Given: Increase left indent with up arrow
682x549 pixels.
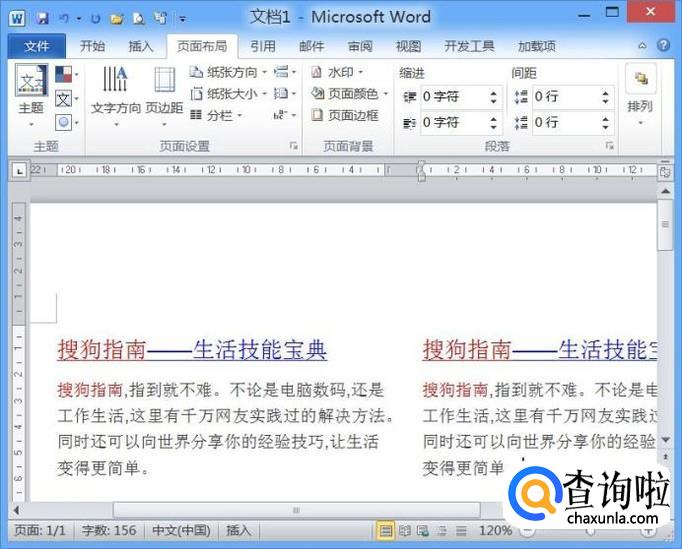Looking at the screenshot, I should coord(493,92).
